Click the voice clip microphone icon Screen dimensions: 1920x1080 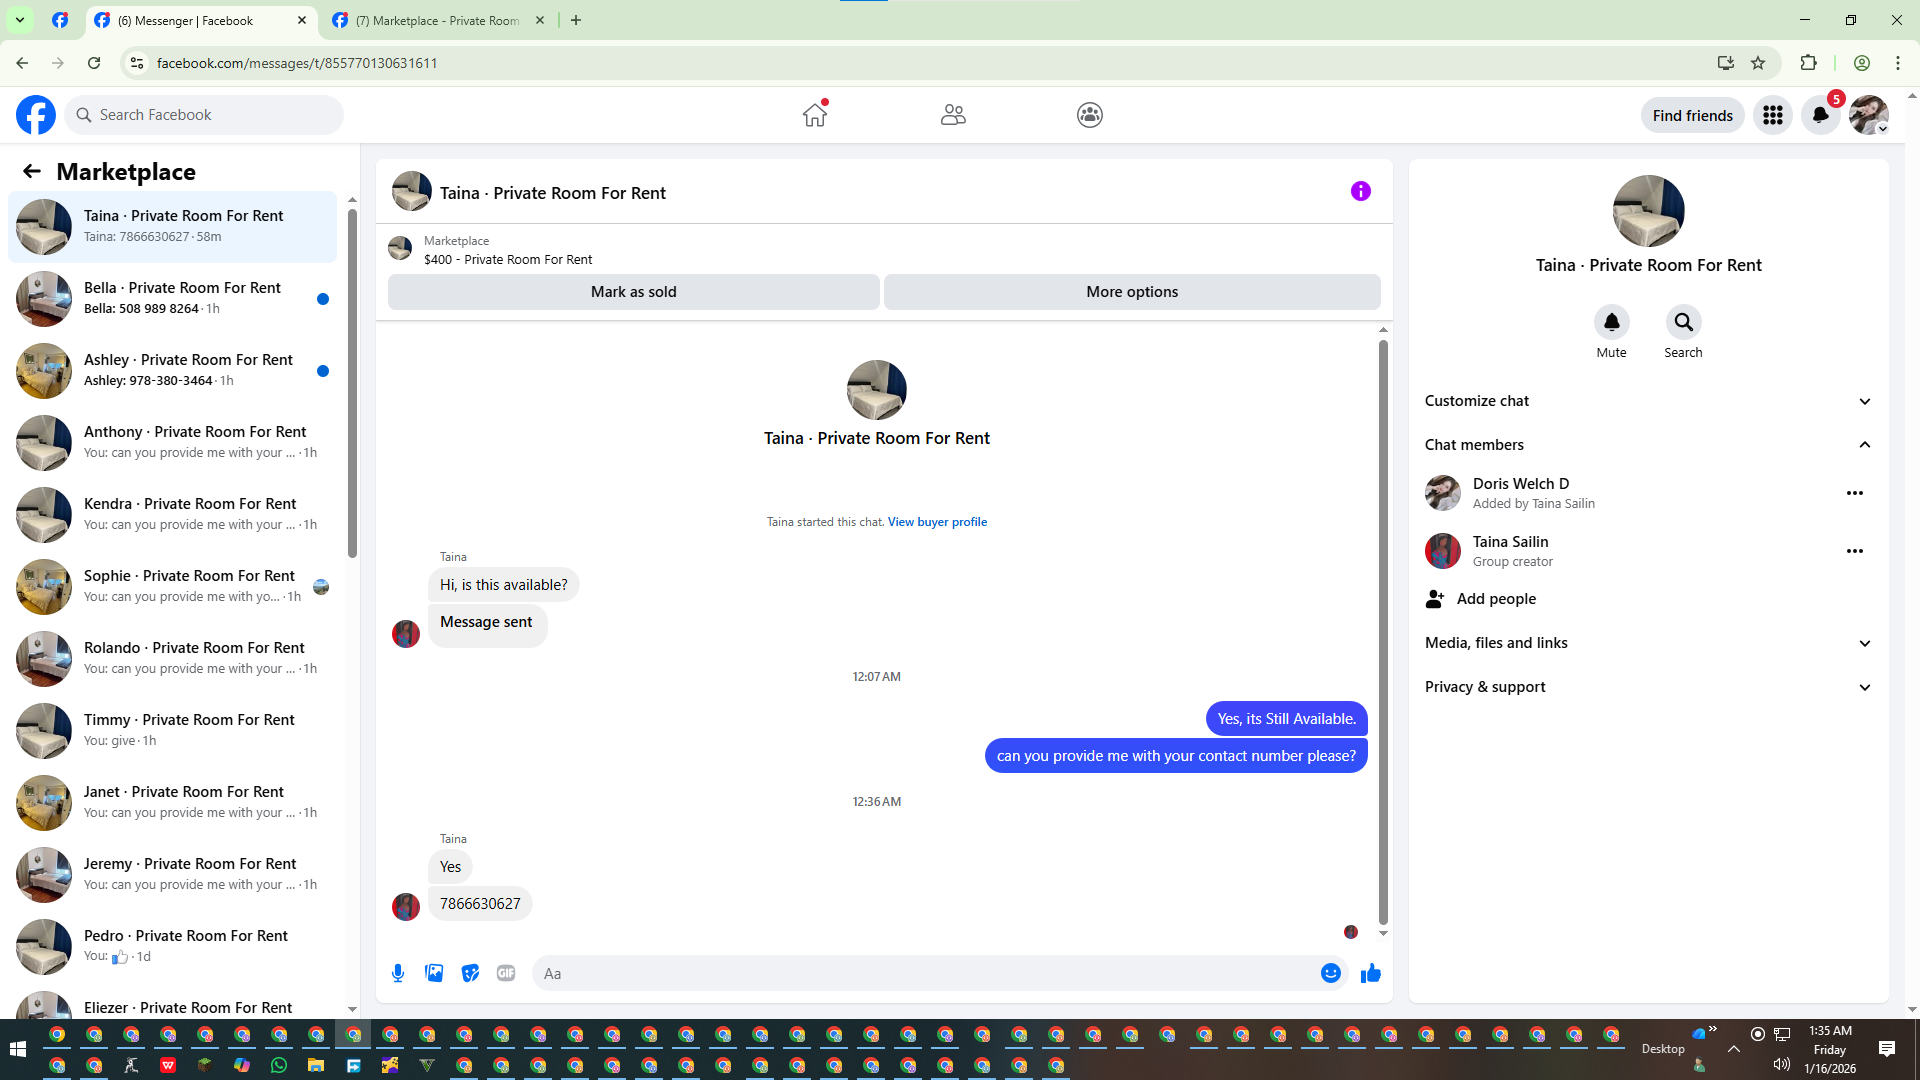click(x=398, y=973)
